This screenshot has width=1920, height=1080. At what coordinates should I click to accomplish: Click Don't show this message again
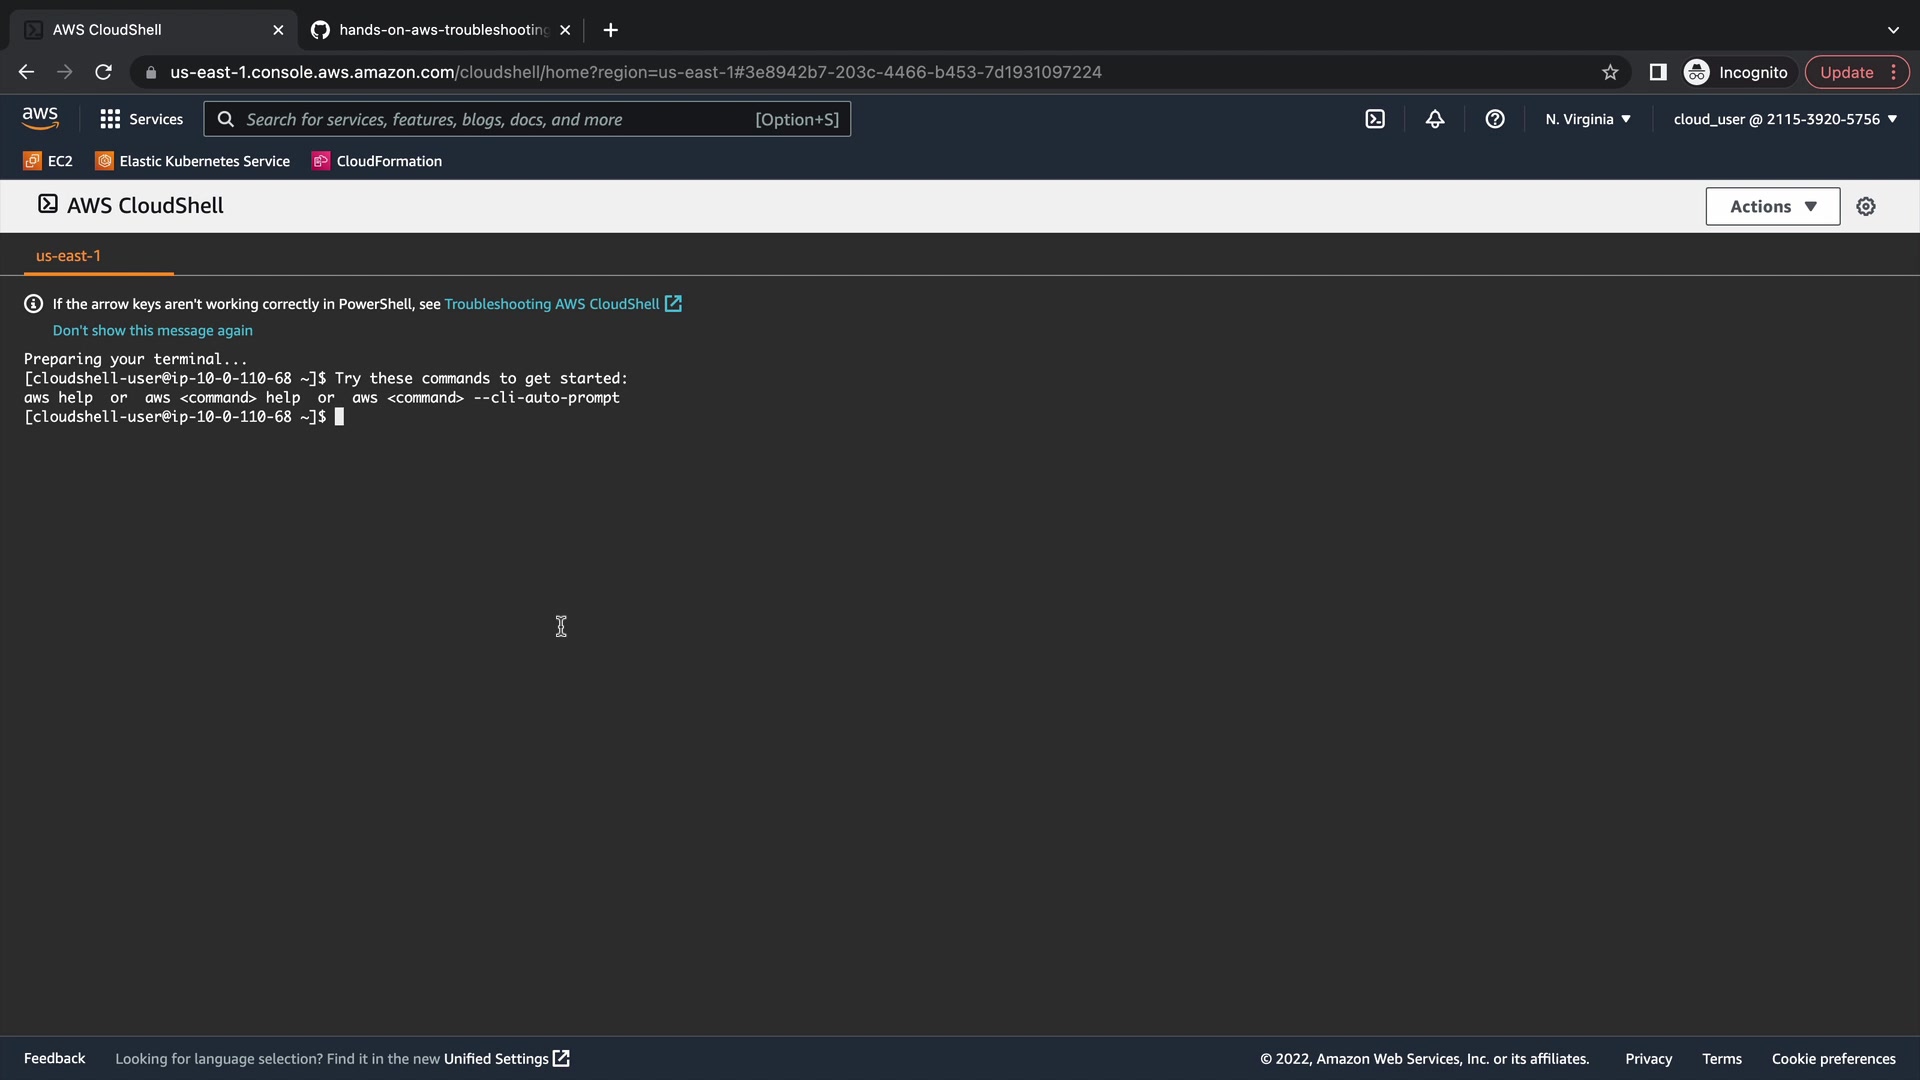(152, 331)
